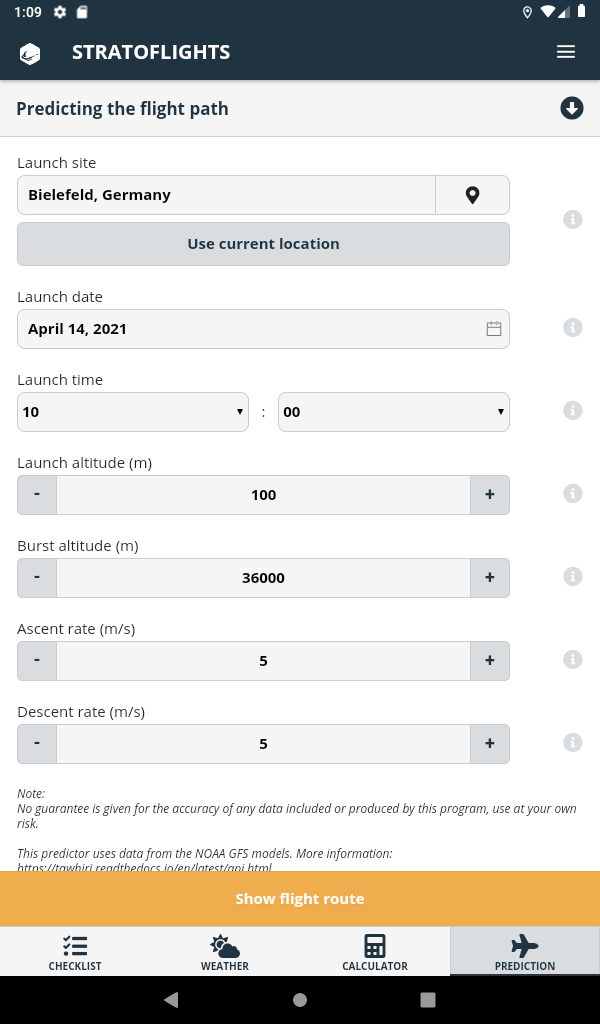The width and height of the screenshot is (600, 1024).
Task: Show info for Launch site
Action: [x=573, y=219]
